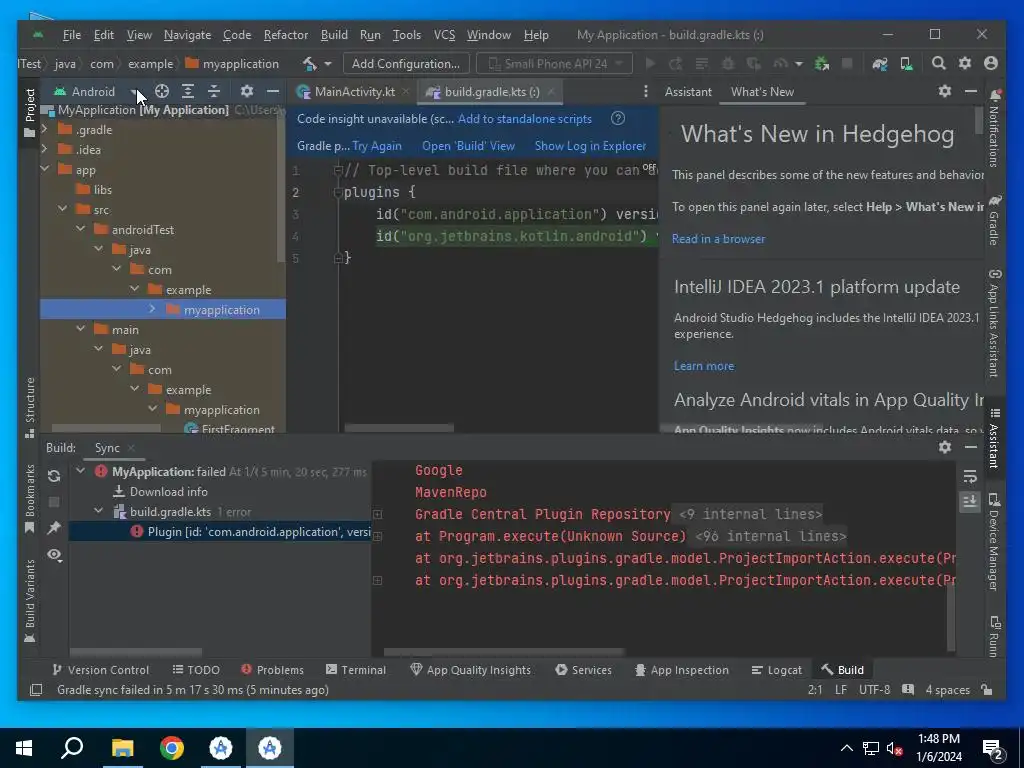Expand the .gradle folder
1024x768 pixels.
(44, 129)
